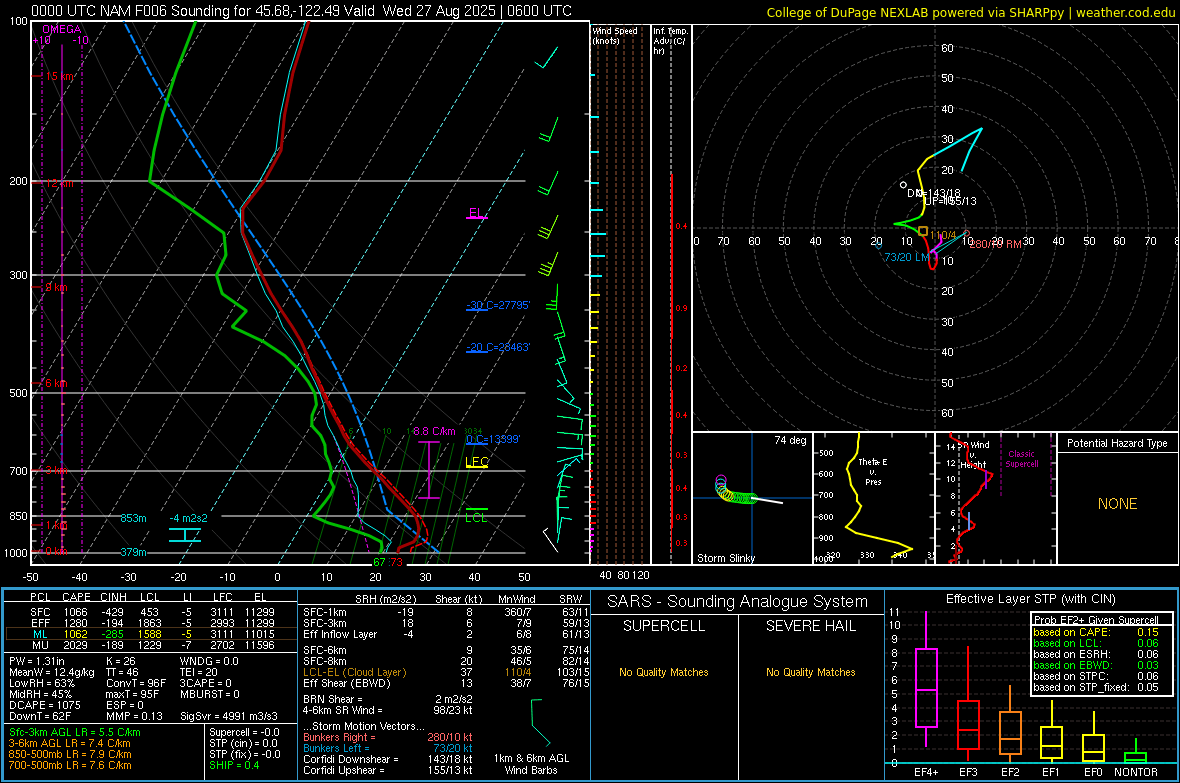Click the SFC parcel row label

(40, 612)
